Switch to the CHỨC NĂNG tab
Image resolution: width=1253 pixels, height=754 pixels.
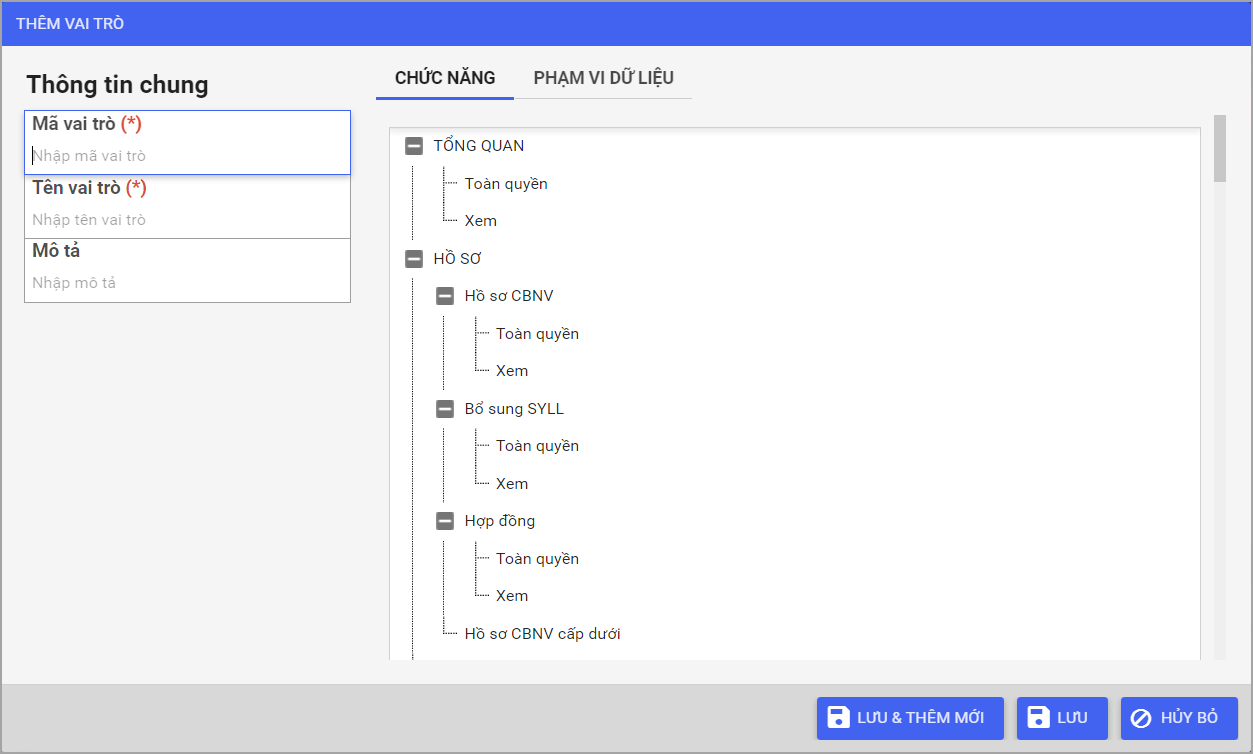[445, 78]
